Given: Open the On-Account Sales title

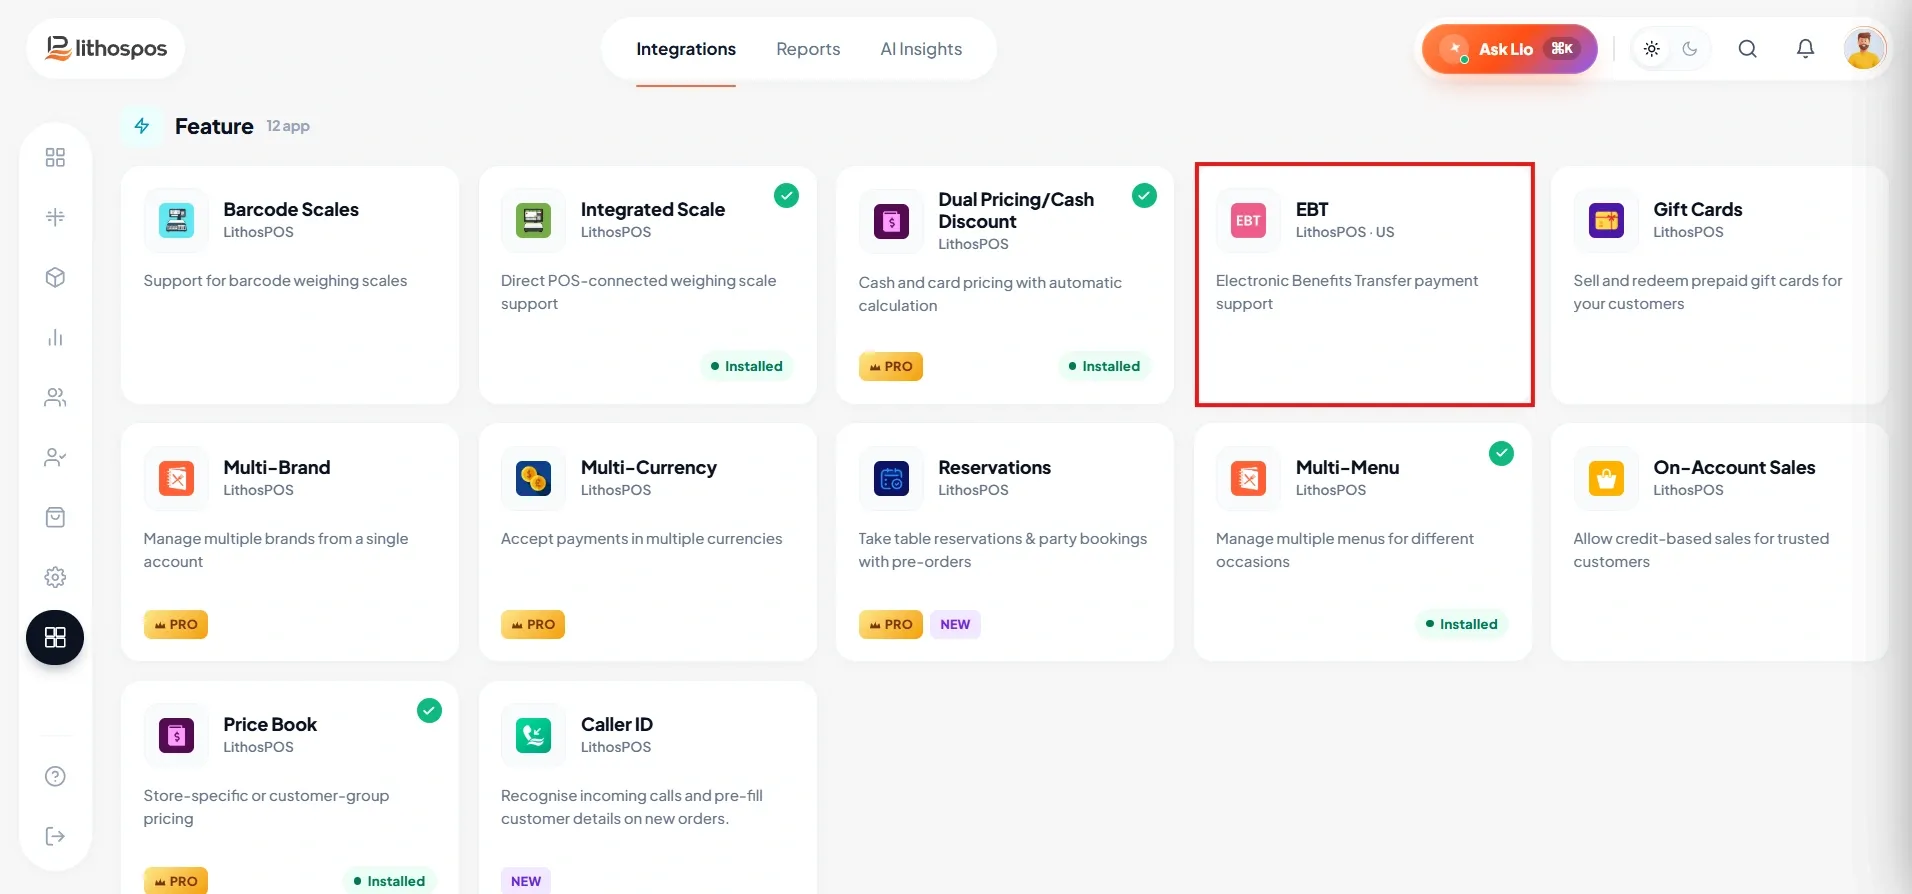Looking at the screenshot, I should coord(1734,467).
